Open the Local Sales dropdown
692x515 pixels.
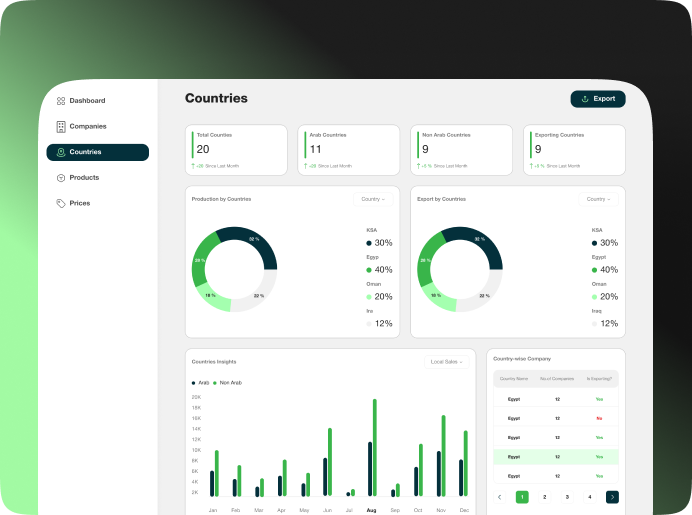point(447,362)
